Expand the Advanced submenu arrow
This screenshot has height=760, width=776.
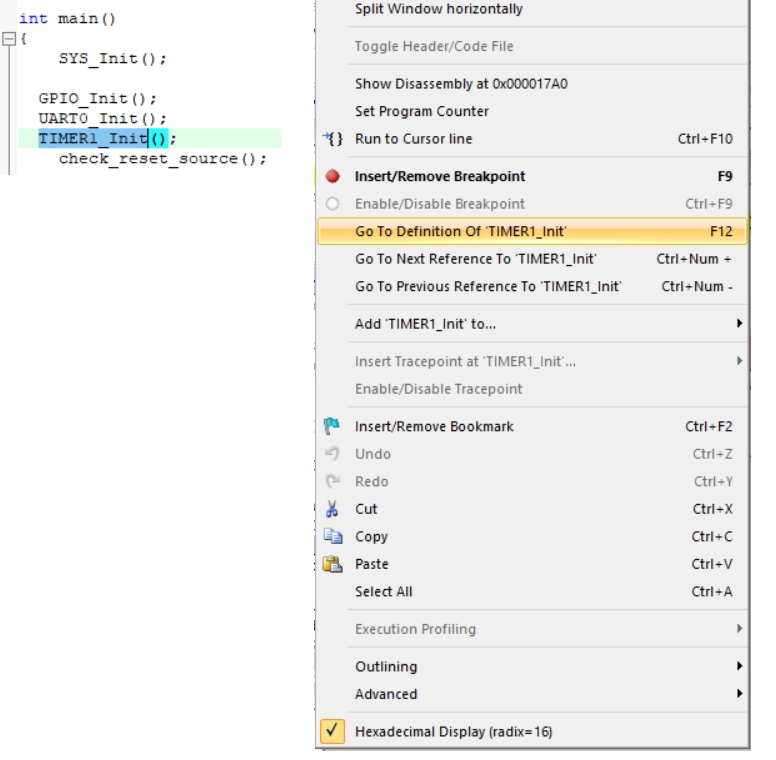[x=739, y=694]
